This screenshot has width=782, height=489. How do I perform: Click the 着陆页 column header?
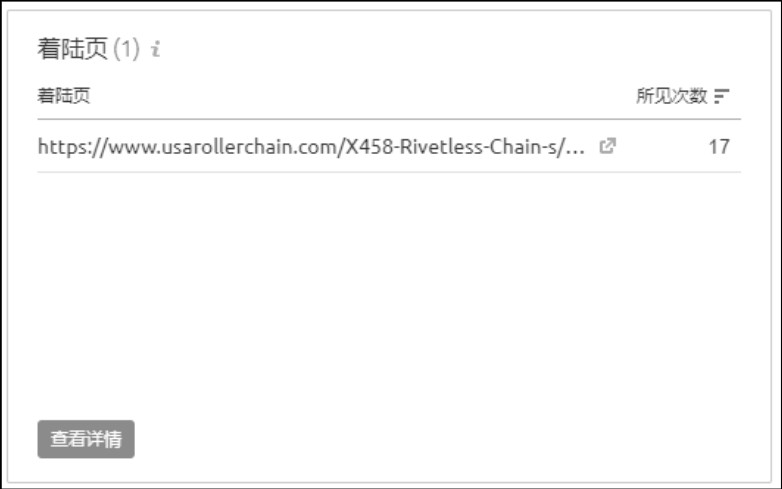pyautogui.click(x=64, y=96)
